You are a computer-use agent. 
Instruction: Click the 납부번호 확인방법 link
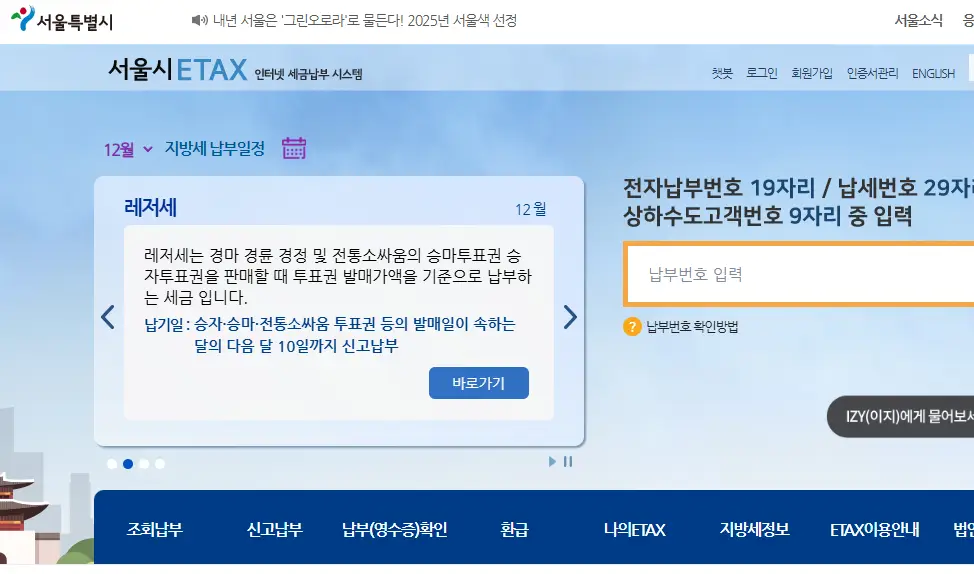click(x=692, y=327)
